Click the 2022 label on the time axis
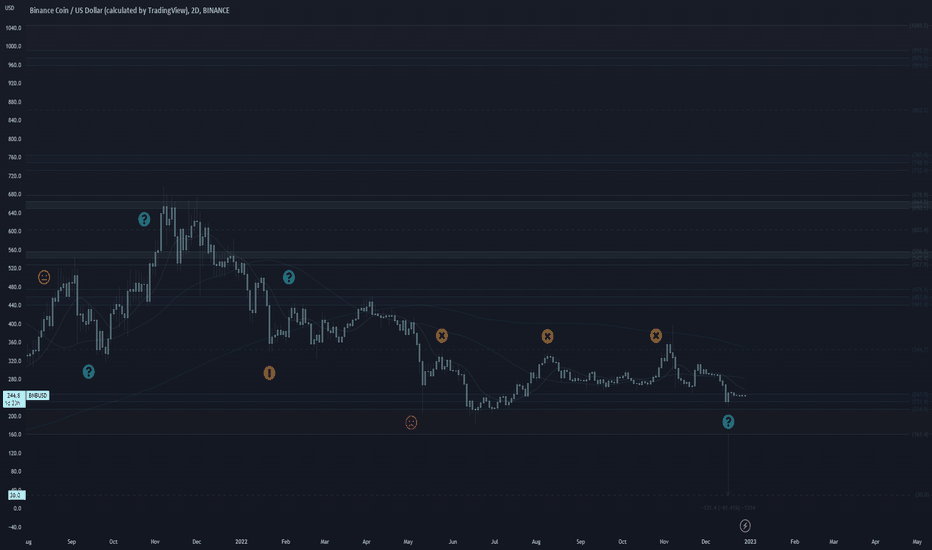Viewport: 932px width, 550px height. pos(241,542)
